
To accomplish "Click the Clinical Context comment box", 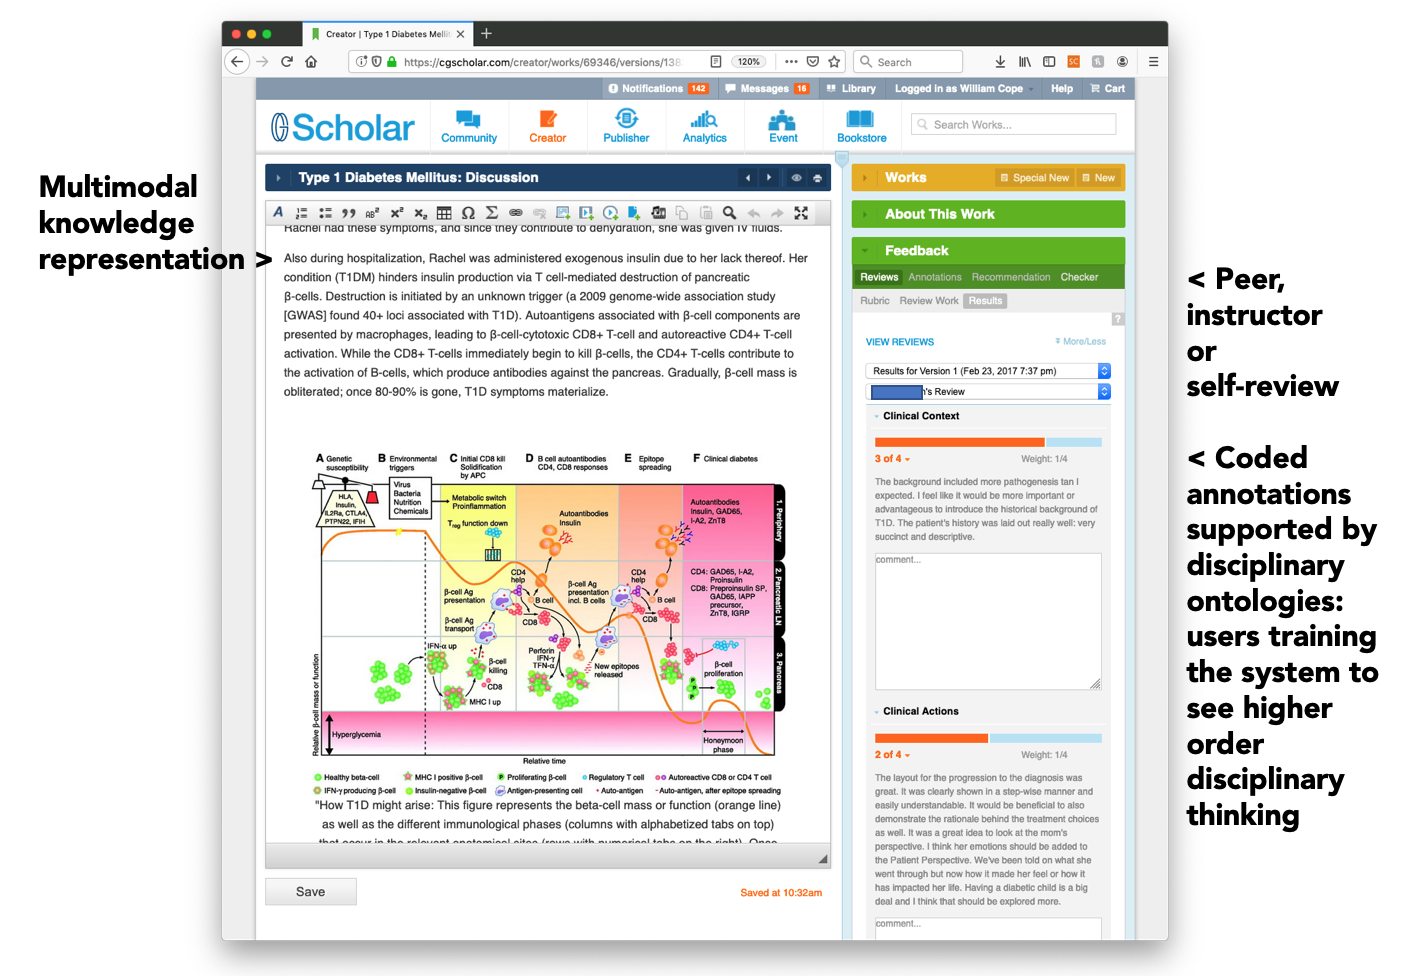I will click(988, 621).
